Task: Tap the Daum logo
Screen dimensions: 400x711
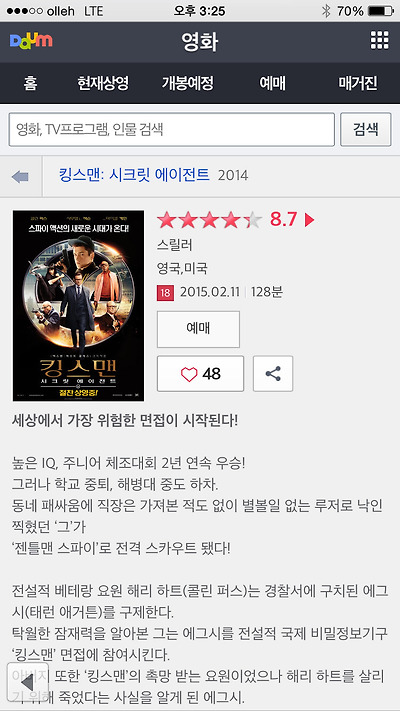Action: point(31,41)
